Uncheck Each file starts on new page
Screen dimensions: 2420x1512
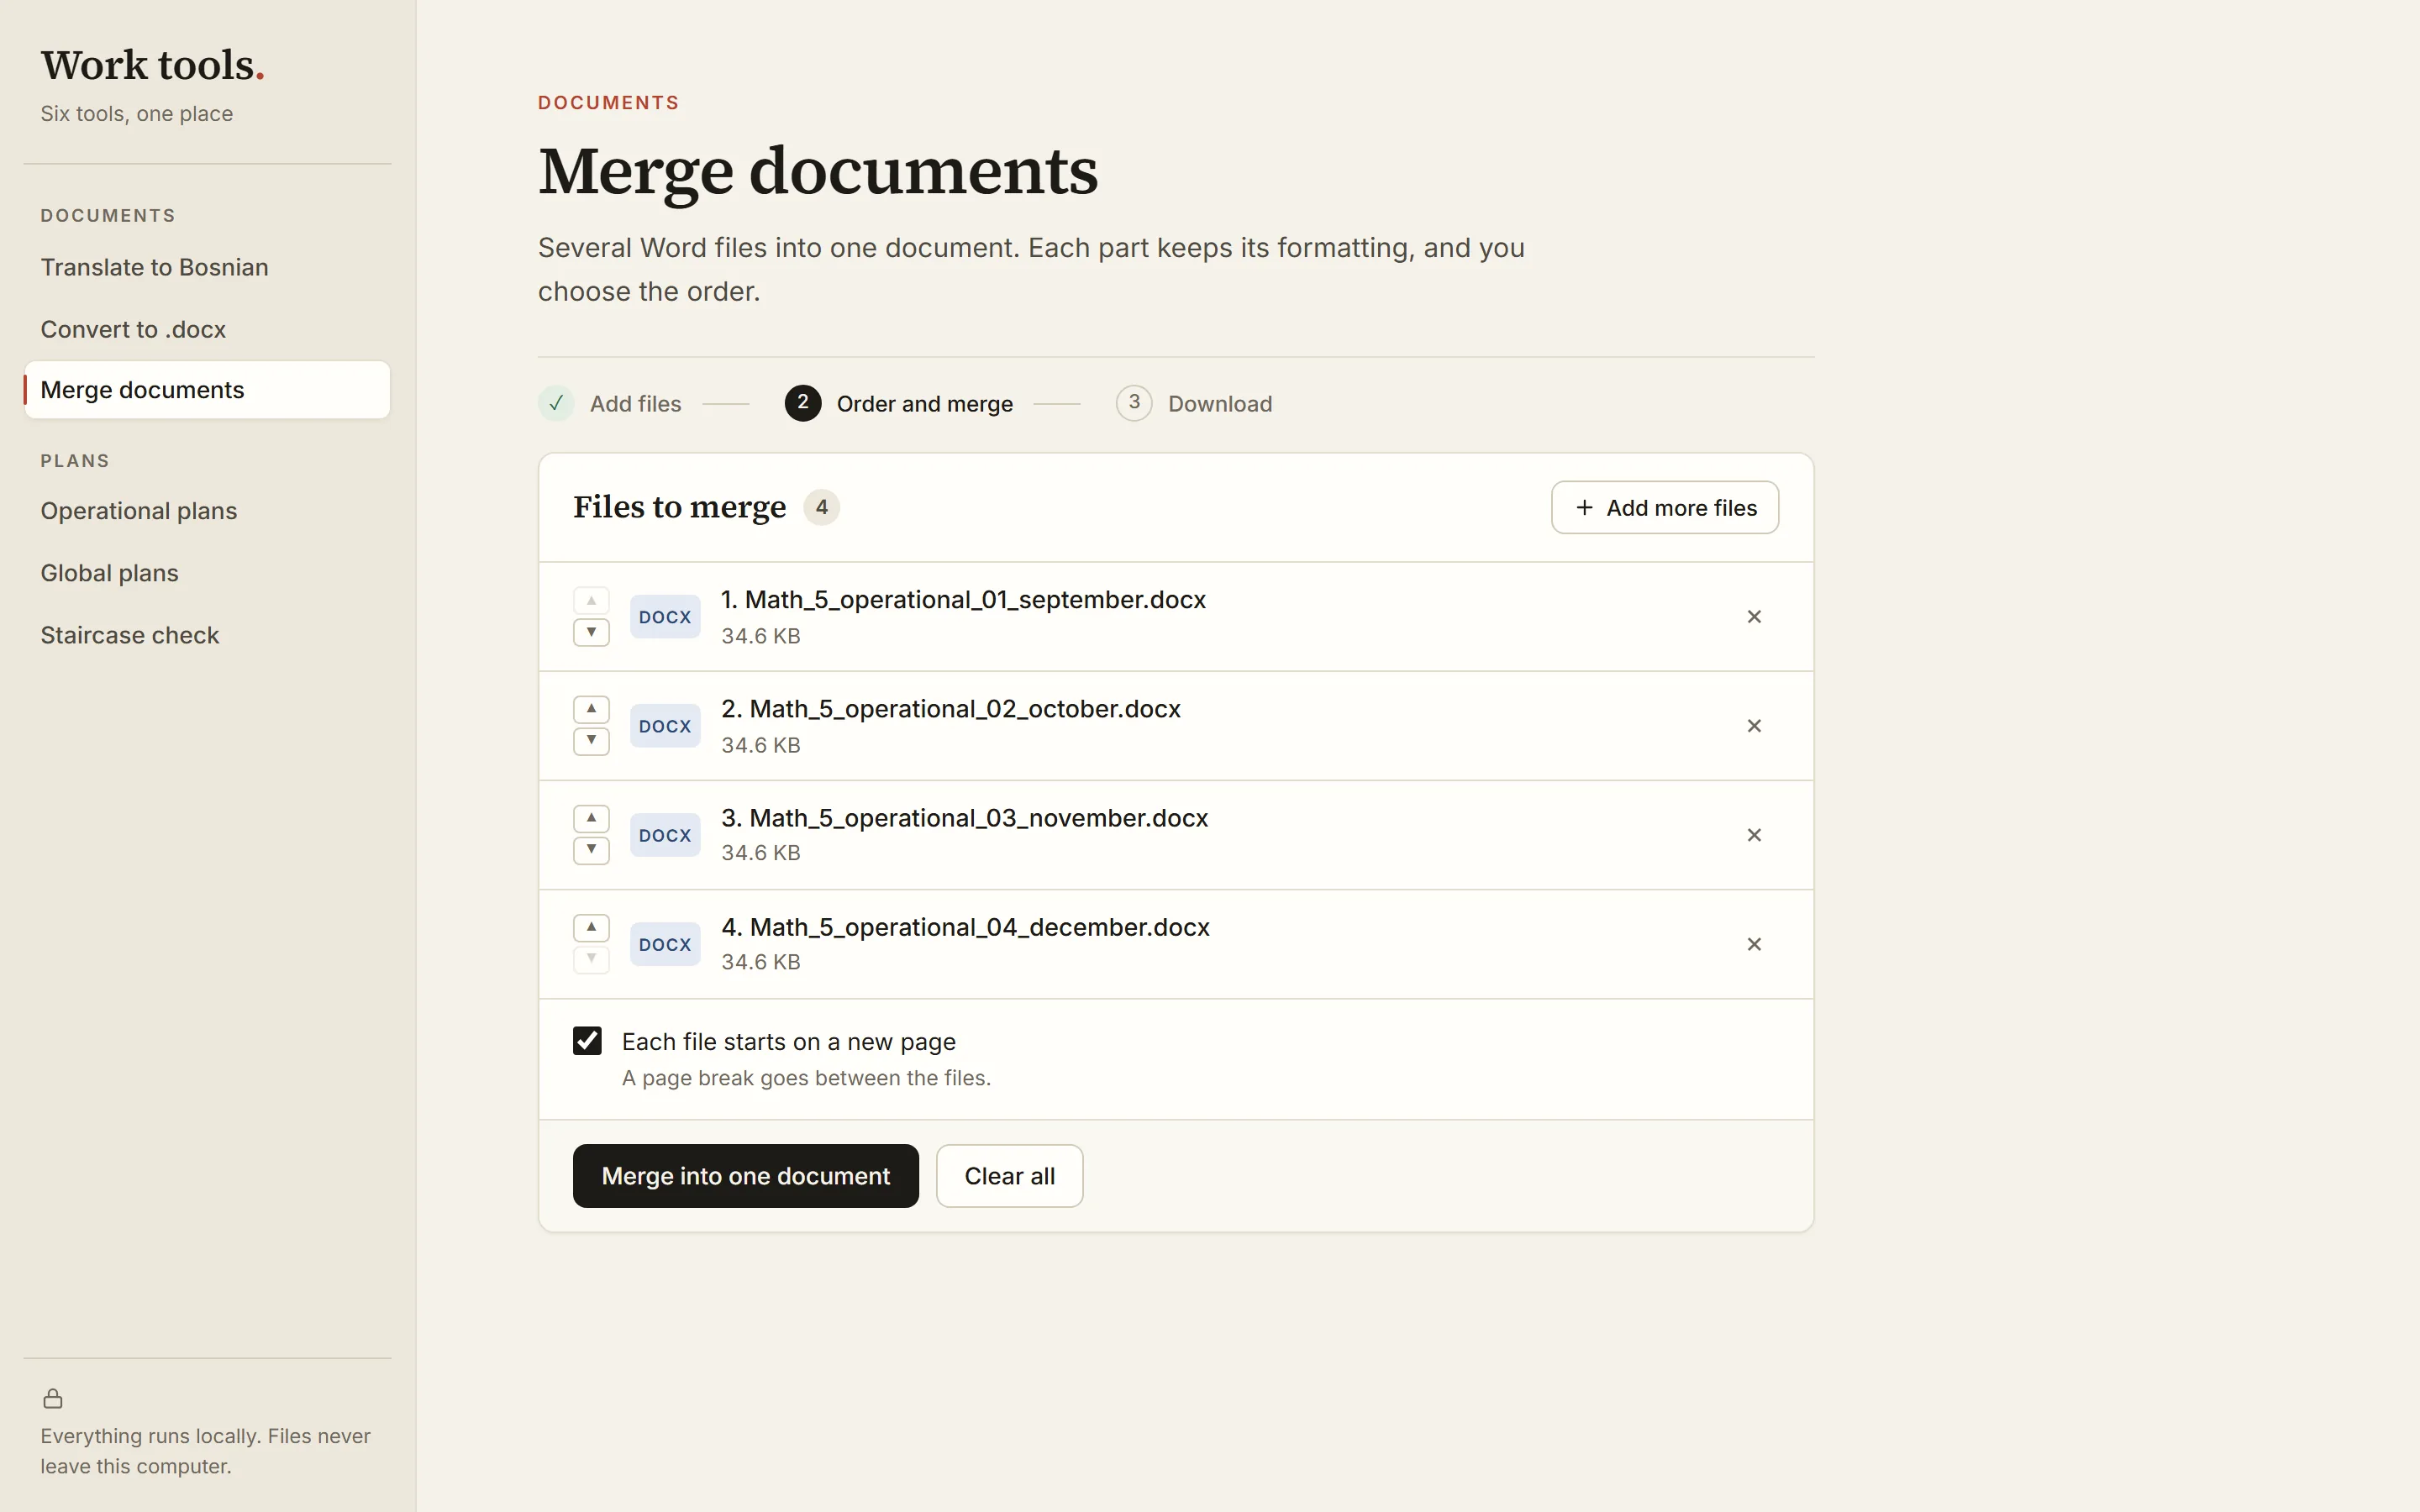(x=587, y=1041)
